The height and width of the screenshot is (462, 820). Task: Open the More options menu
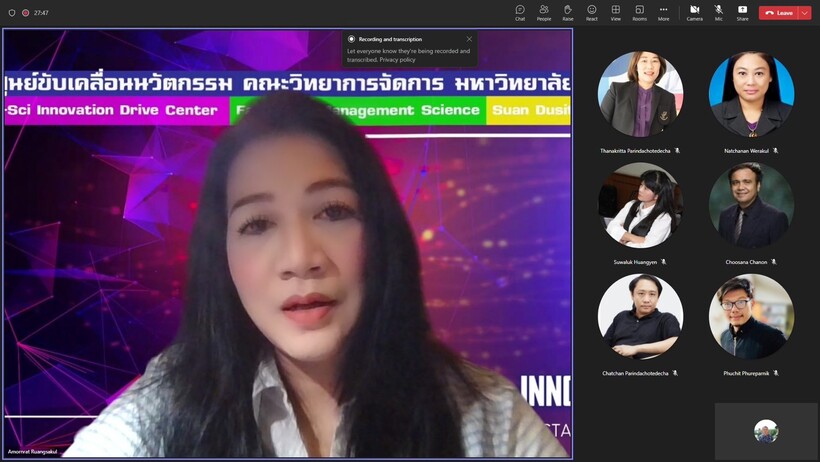pyautogui.click(x=664, y=13)
